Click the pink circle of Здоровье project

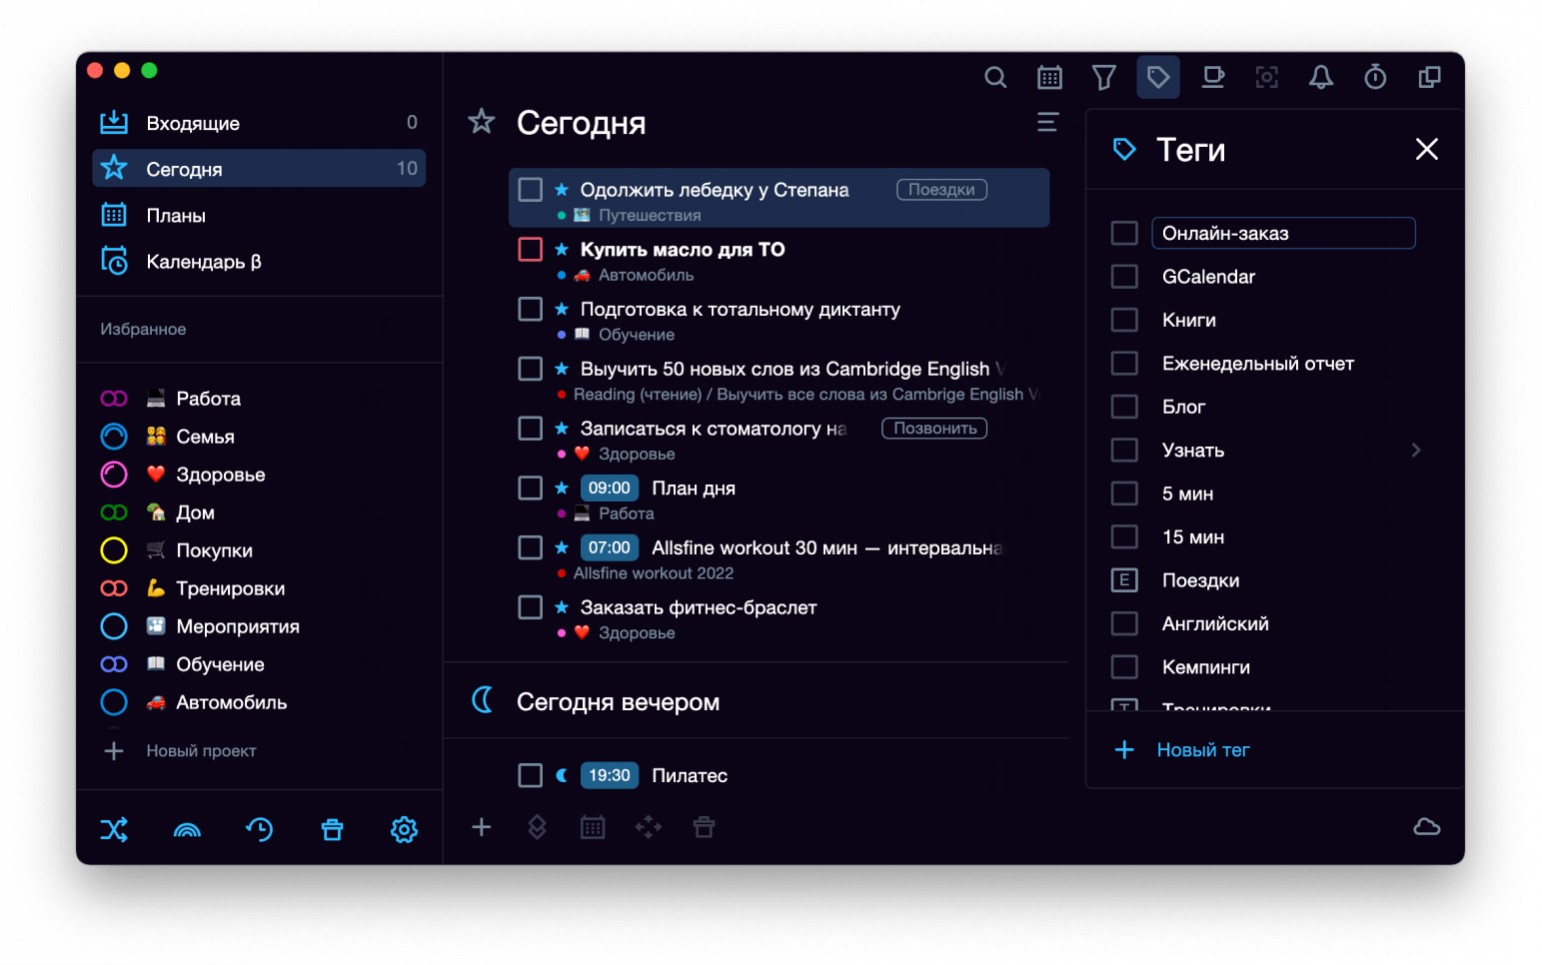pos(114,474)
